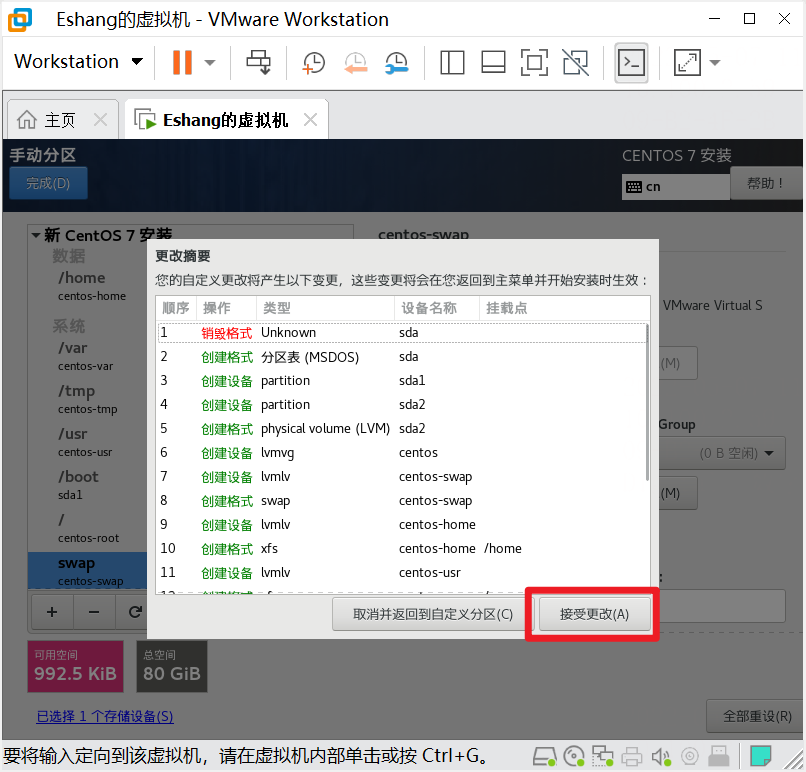
Task: Revert to snapshot using the clock-arrow icon
Action: [355, 63]
